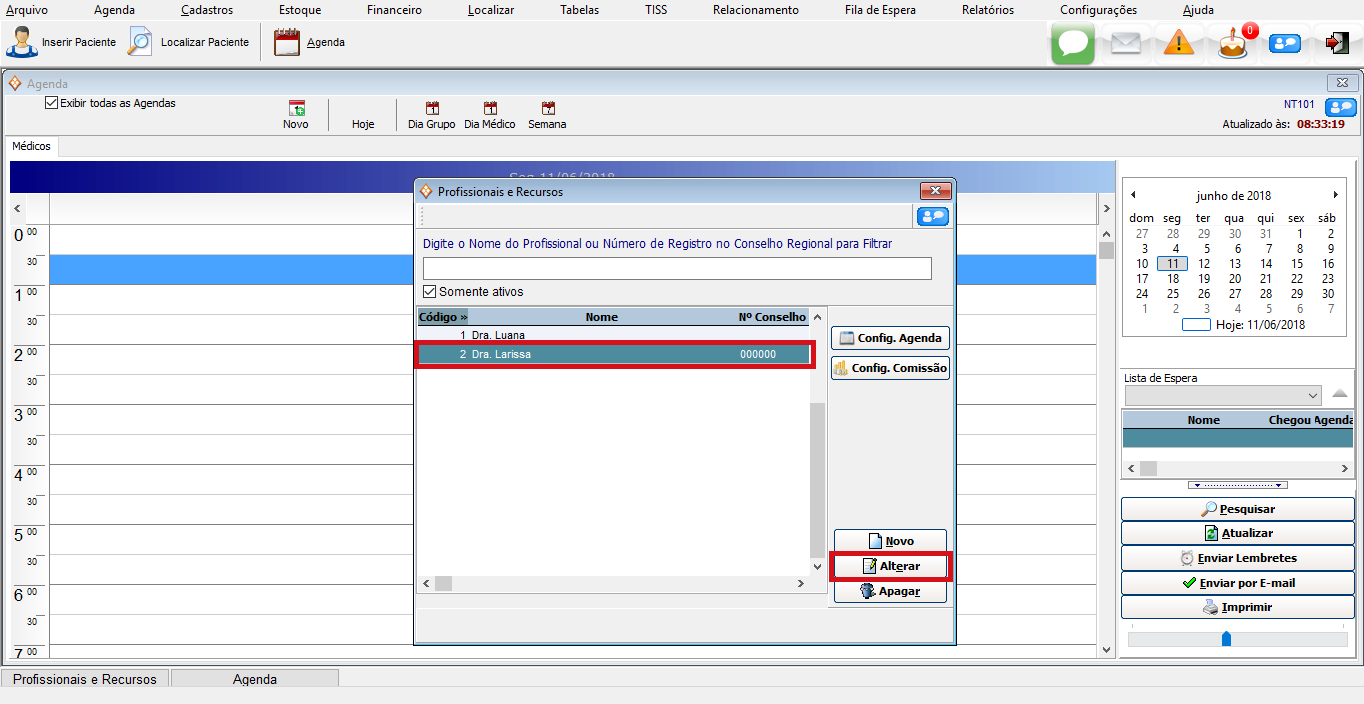Click the exit door icon
Screen dimensions: 1364x704
[1337, 44]
